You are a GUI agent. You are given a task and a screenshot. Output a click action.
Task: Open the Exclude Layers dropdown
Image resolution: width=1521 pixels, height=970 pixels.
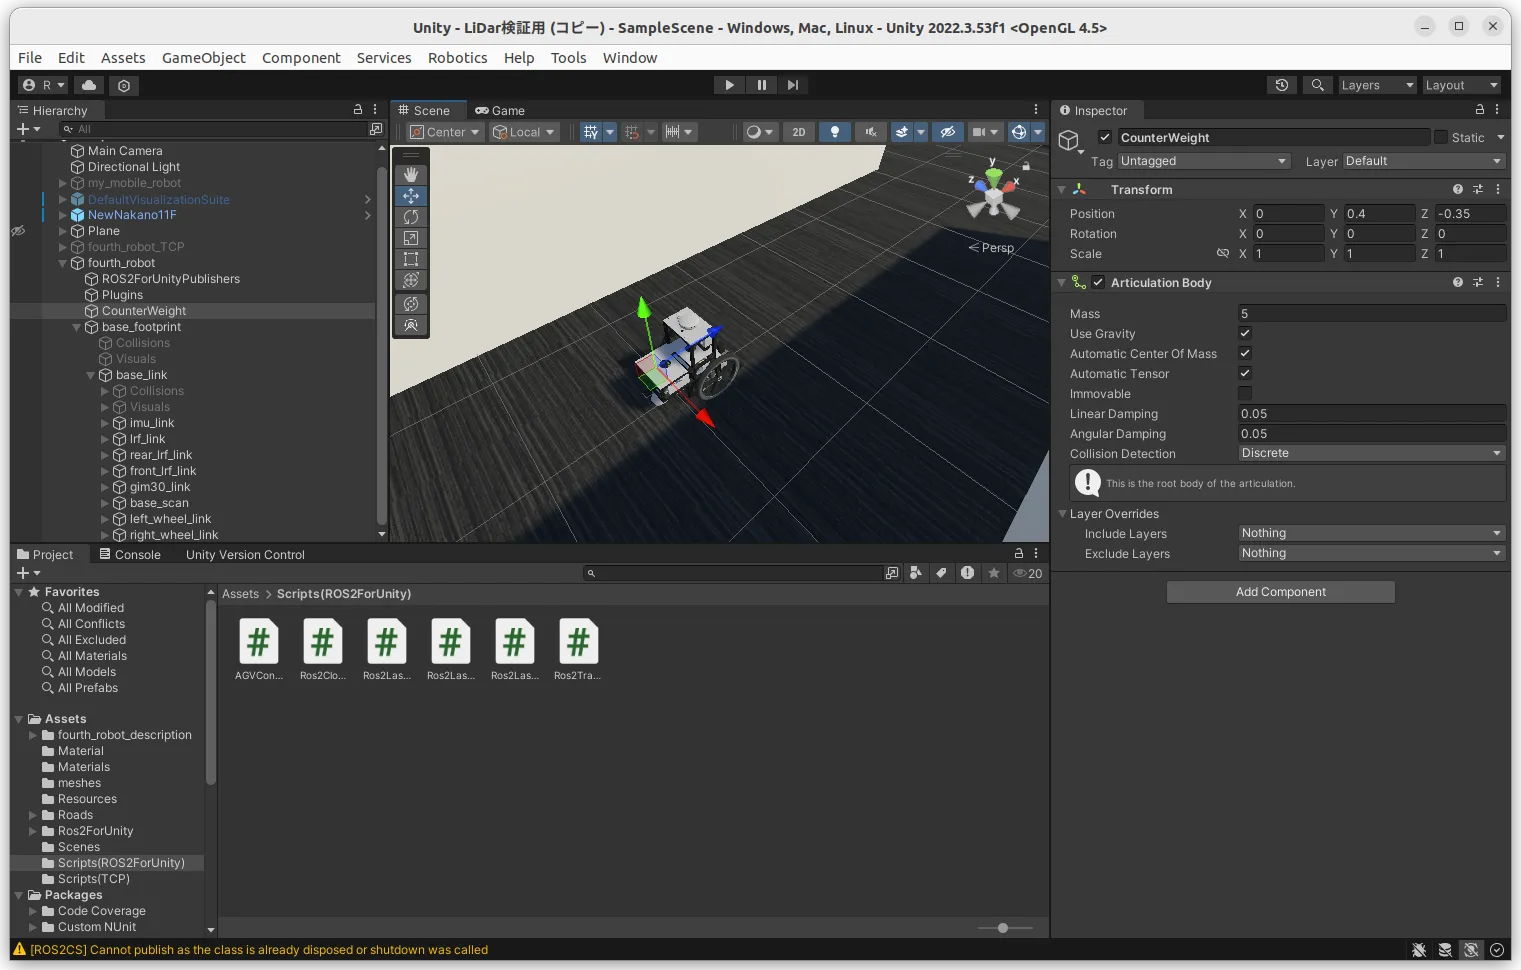coord(1372,553)
